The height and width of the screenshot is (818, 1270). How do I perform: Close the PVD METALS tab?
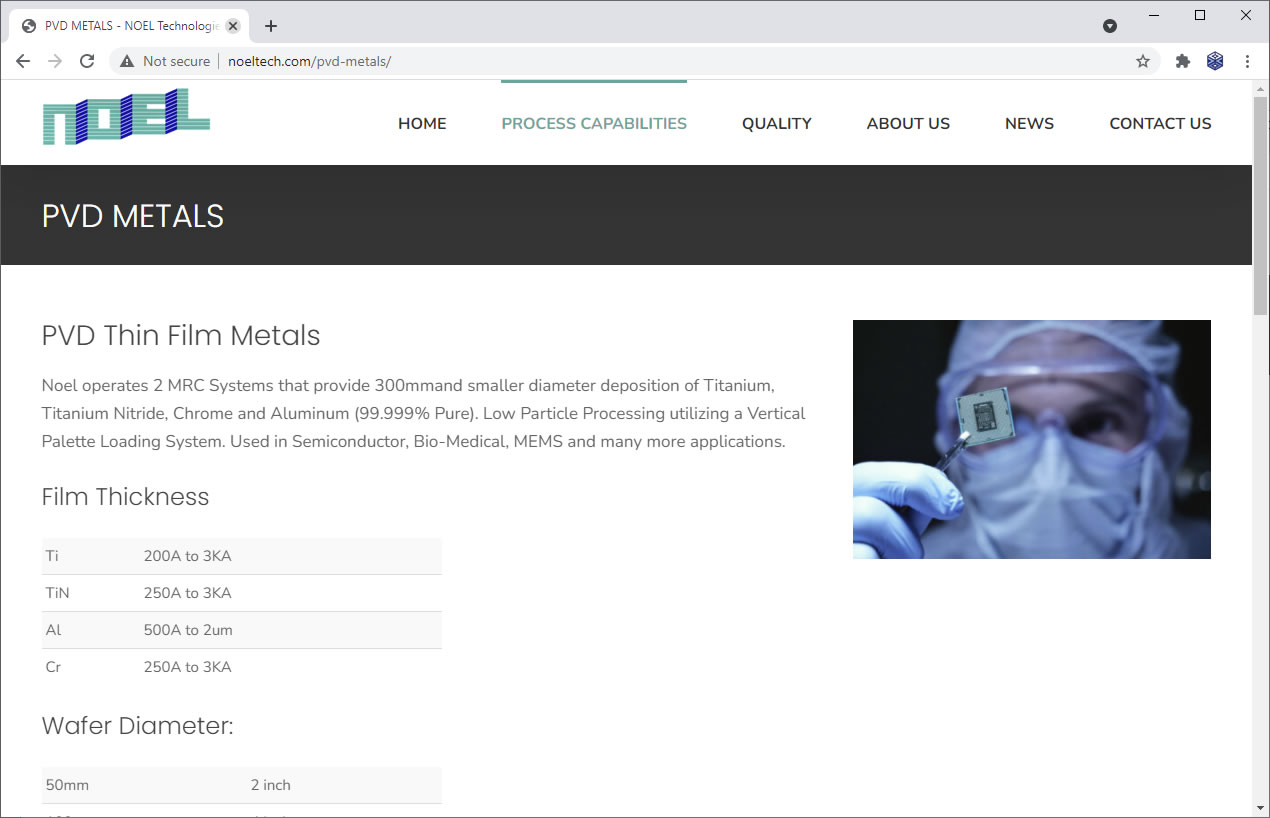tap(233, 26)
